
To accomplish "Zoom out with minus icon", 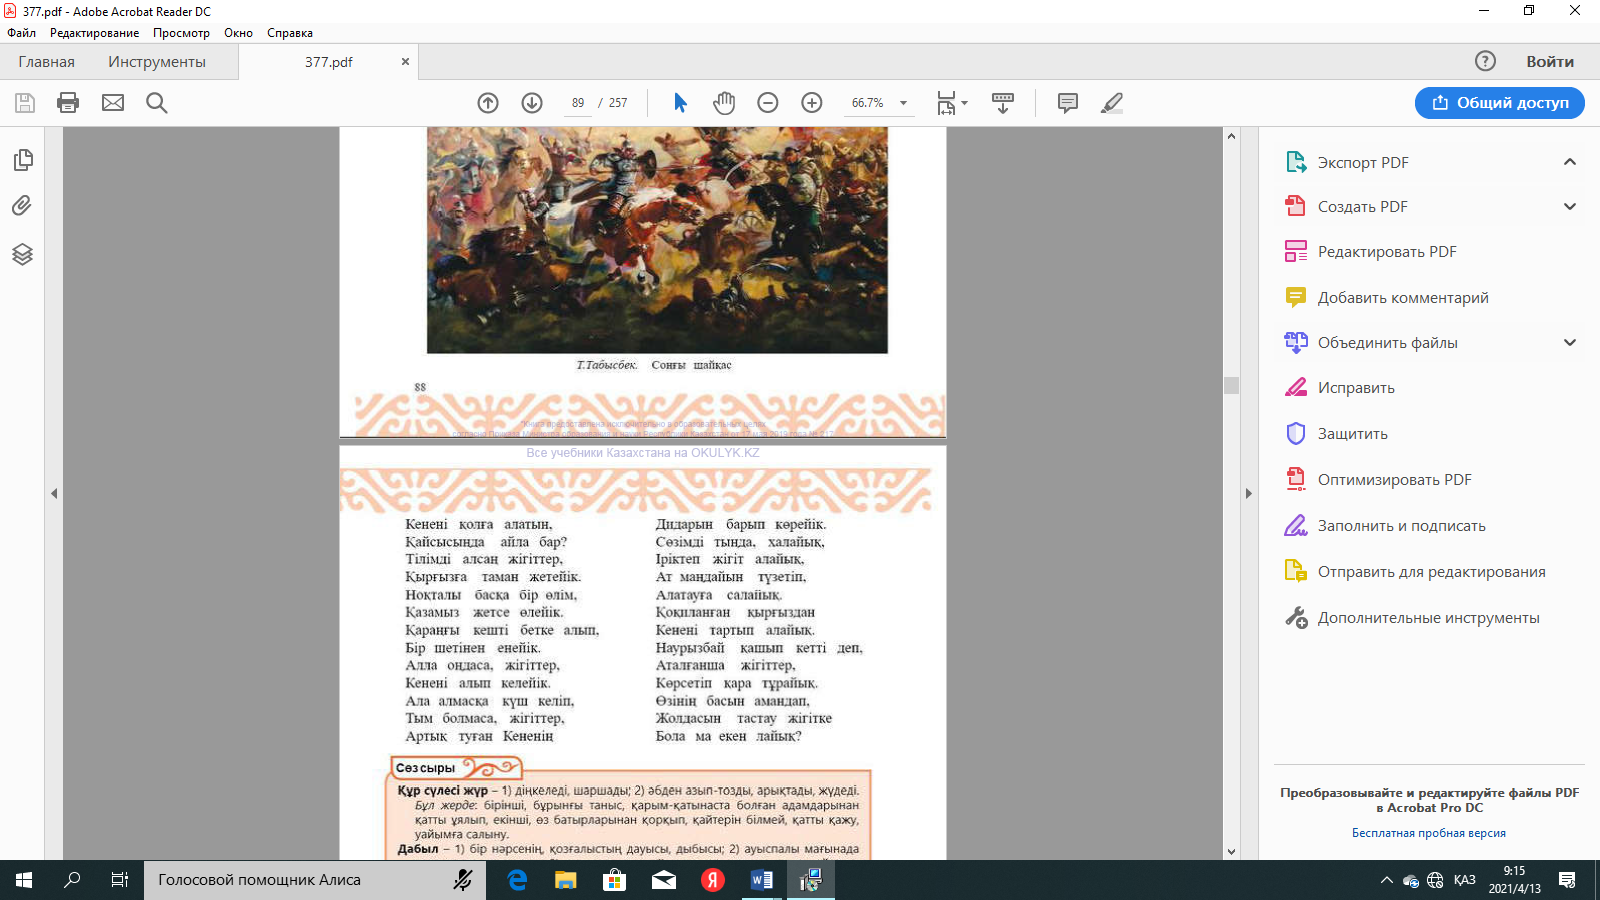I will coord(768,103).
